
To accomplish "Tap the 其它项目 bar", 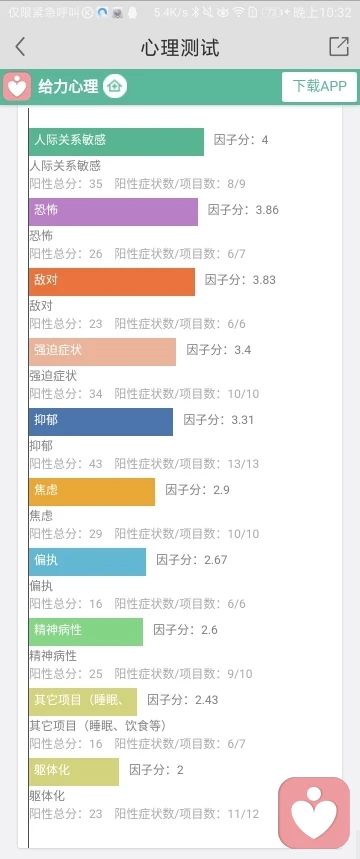I will point(83,702).
